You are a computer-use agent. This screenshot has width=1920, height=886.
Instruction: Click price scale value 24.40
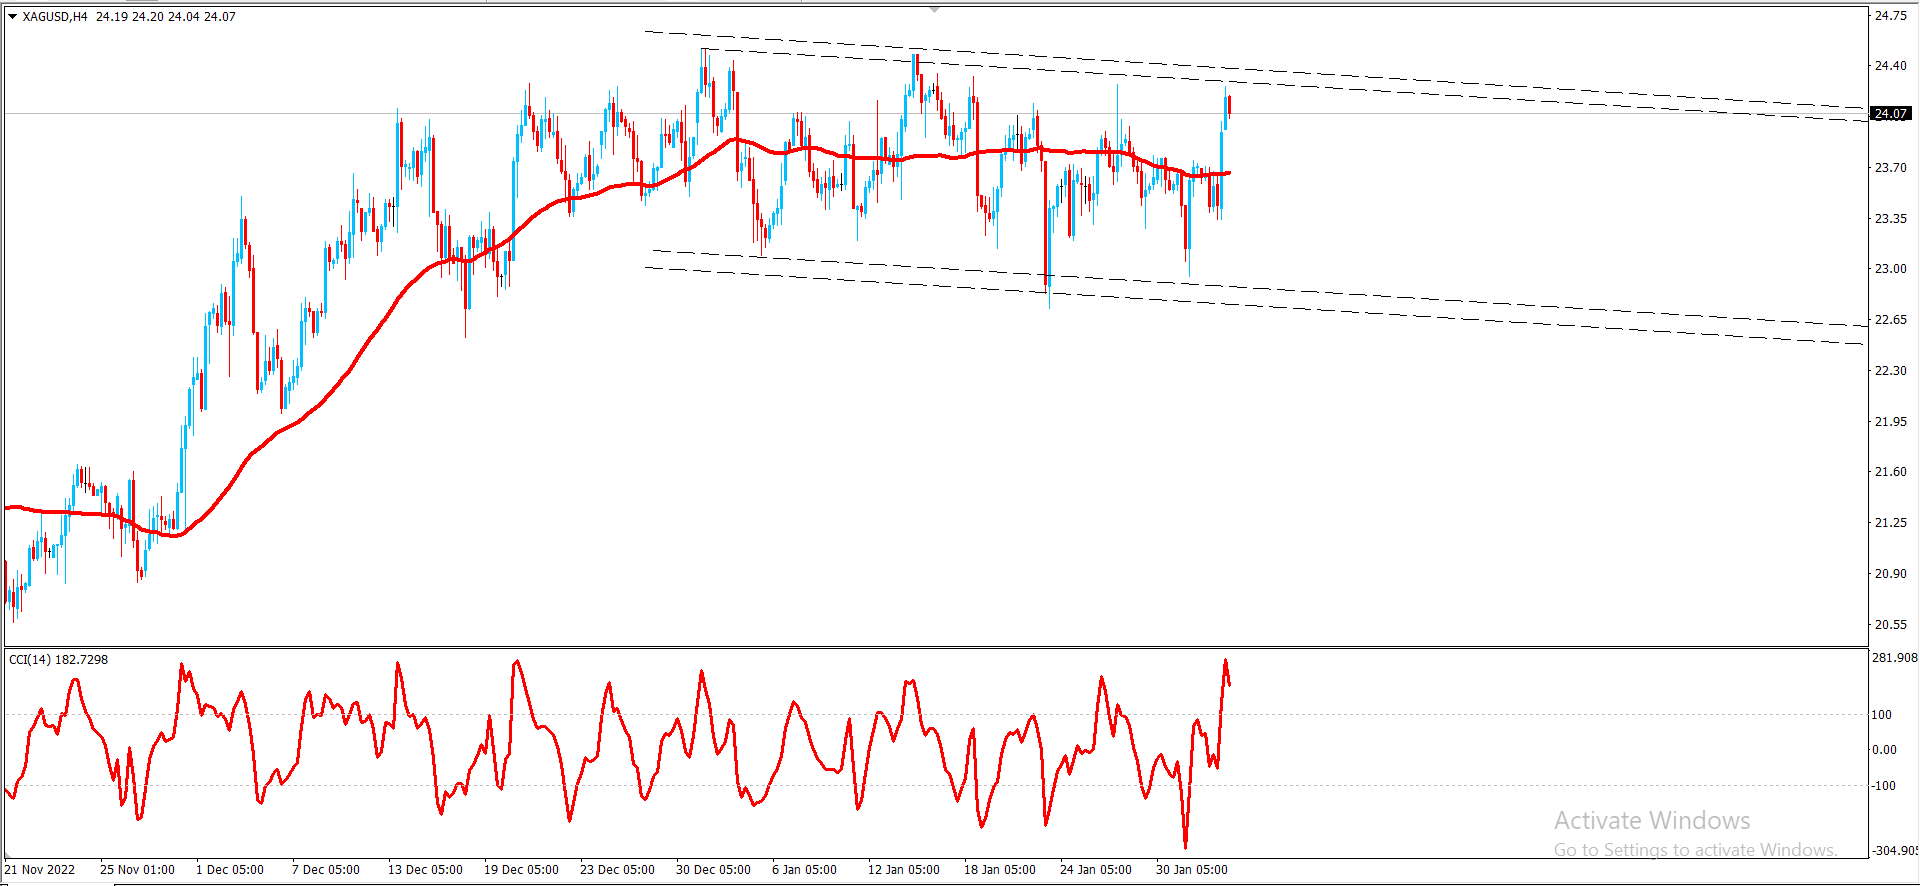point(1890,66)
